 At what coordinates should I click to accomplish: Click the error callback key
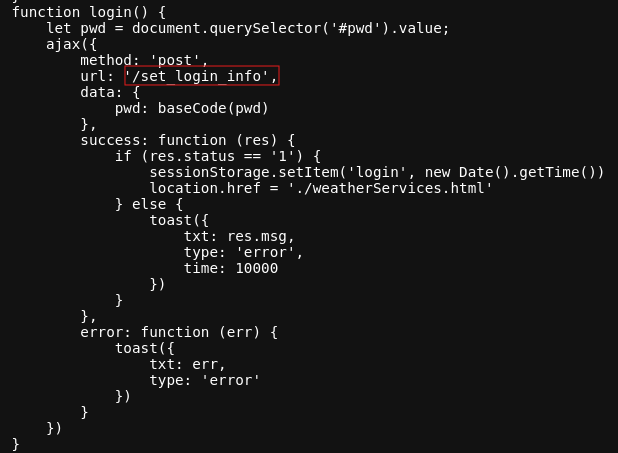coord(101,332)
